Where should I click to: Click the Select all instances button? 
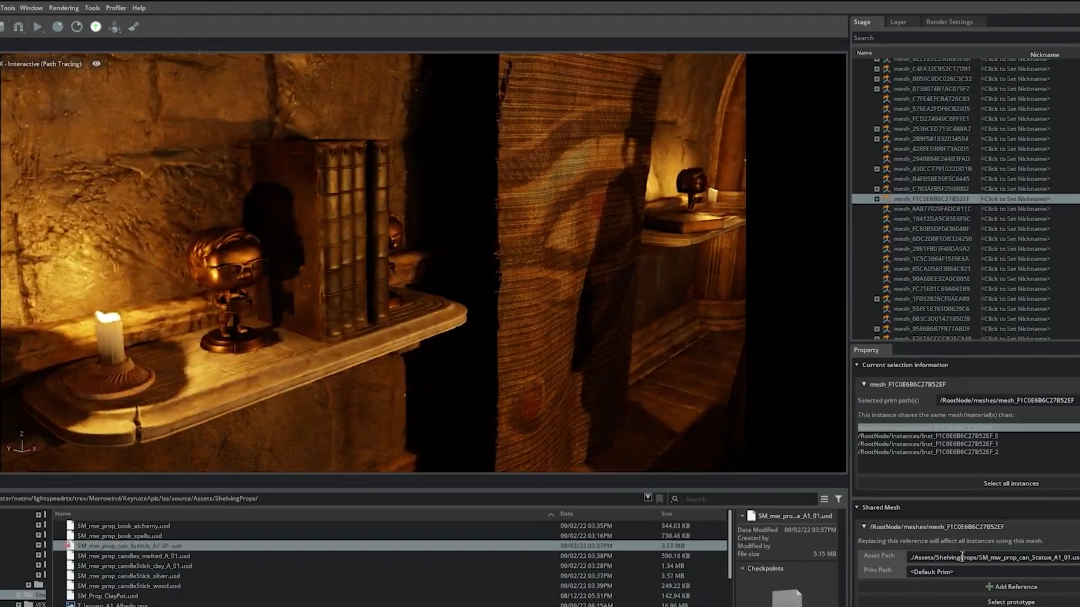coord(1010,484)
